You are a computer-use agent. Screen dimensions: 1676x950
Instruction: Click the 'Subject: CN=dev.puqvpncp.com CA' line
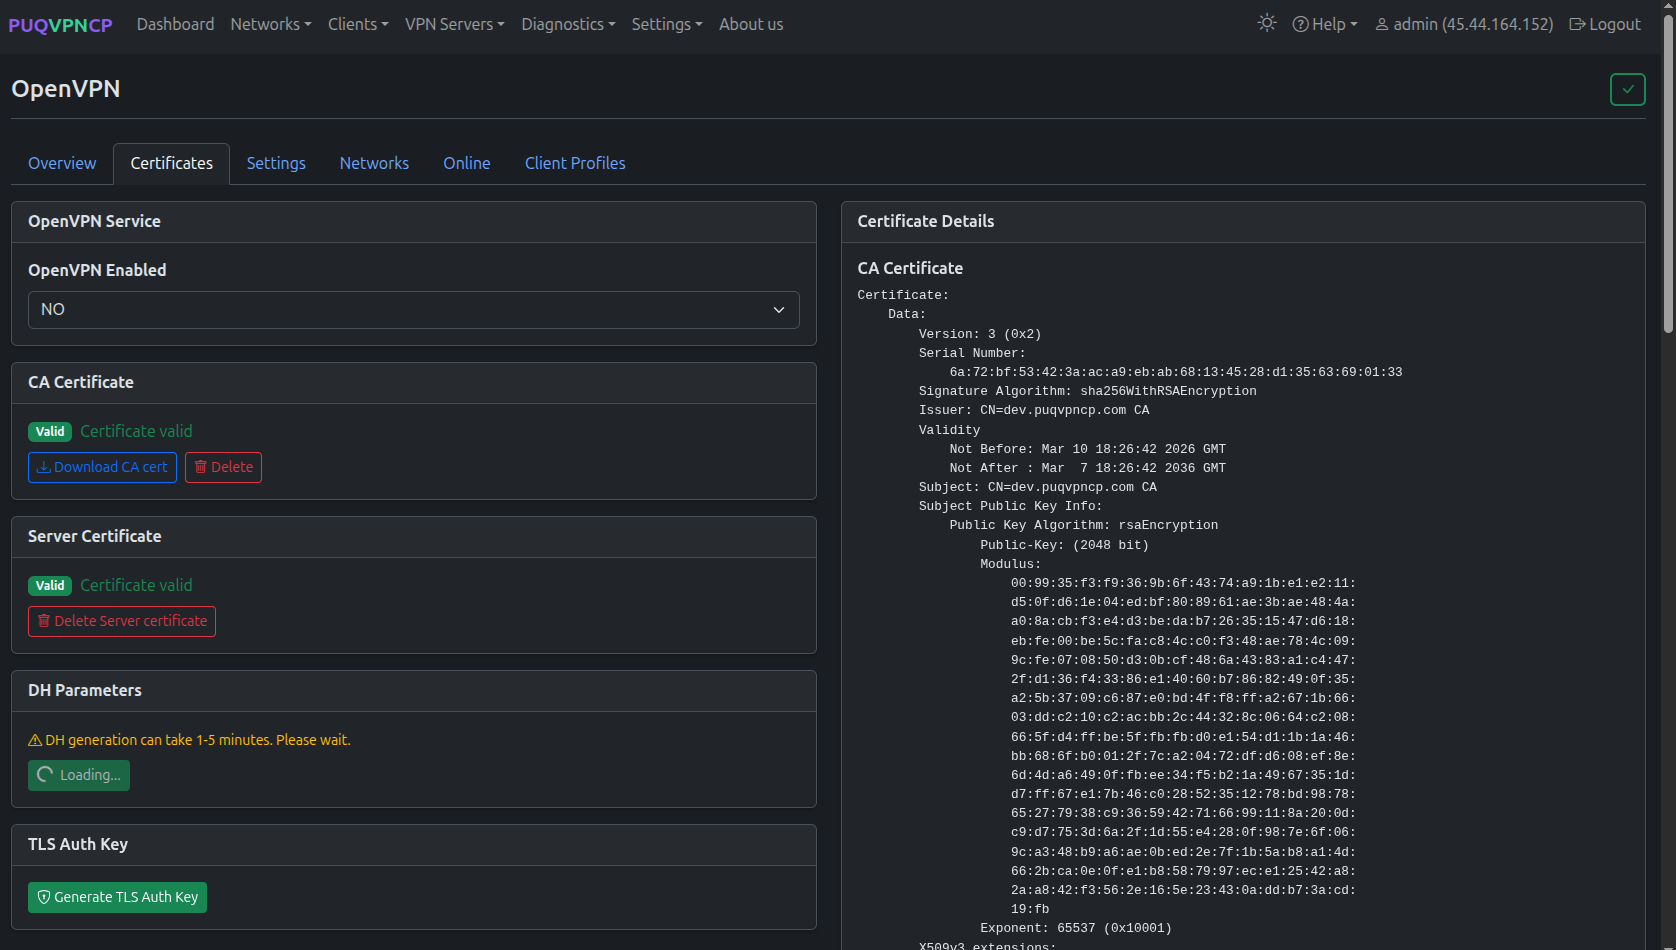[x=1038, y=487]
